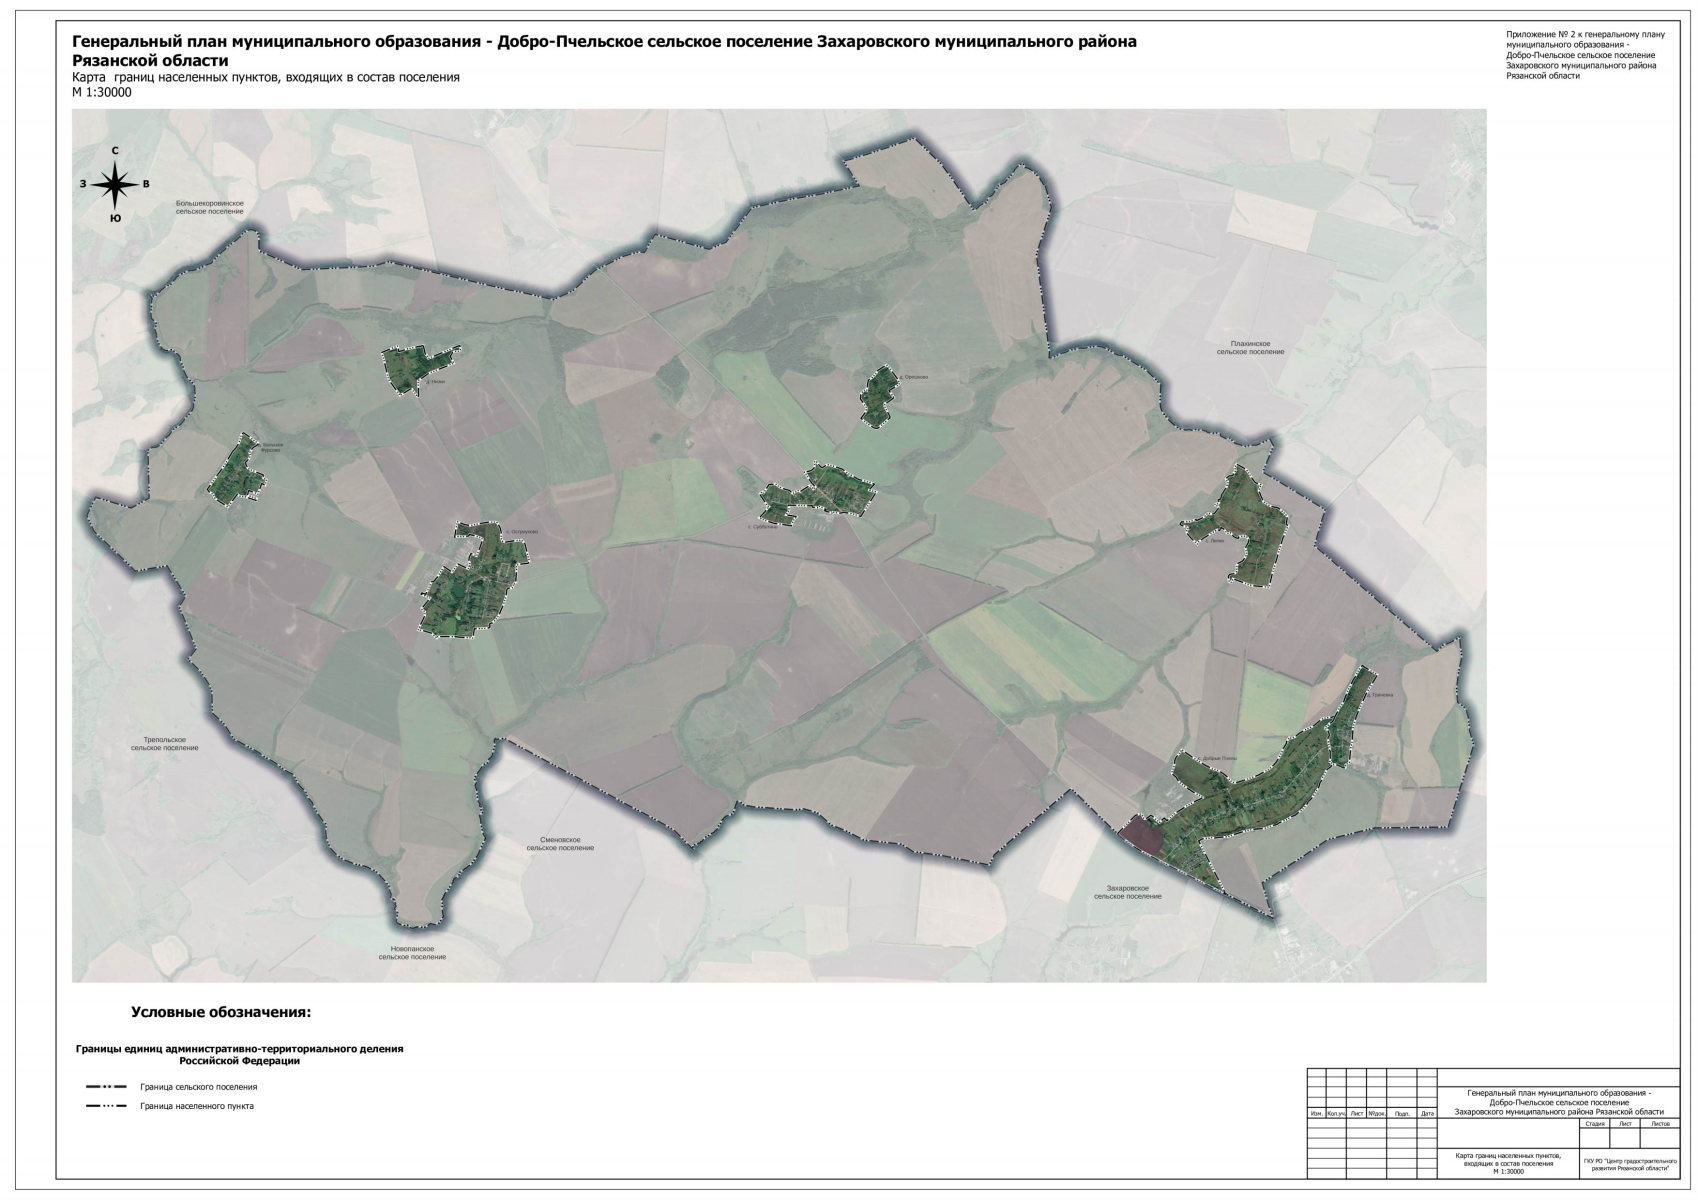The height and width of the screenshot is (1200, 1698).
Task: Click the Условные обозначения legend heading
Action: click(221, 1012)
